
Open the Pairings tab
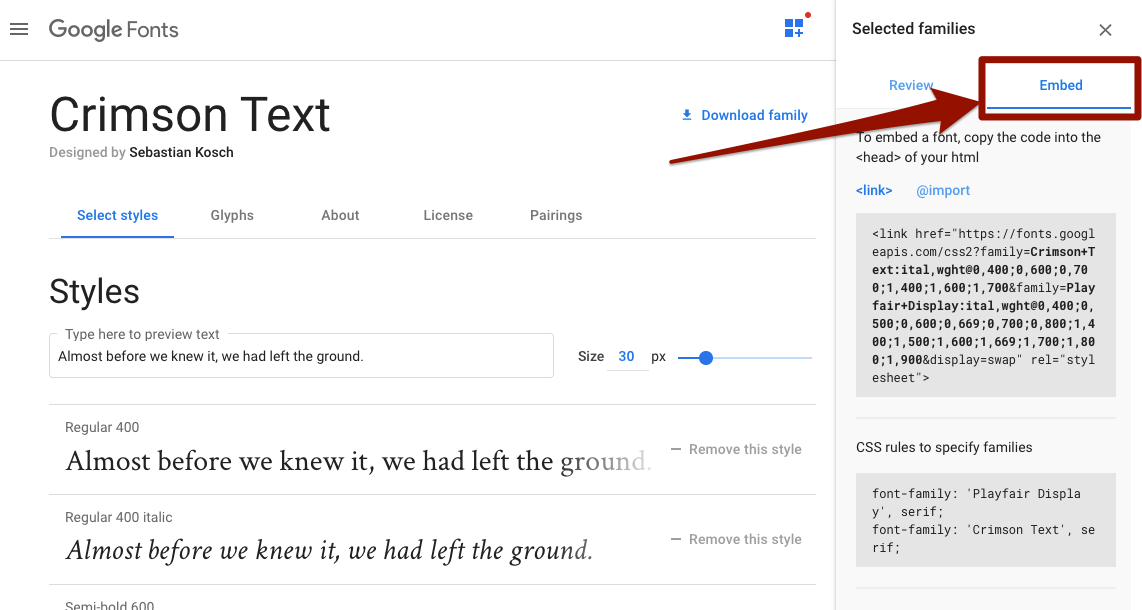[x=556, y=215]
